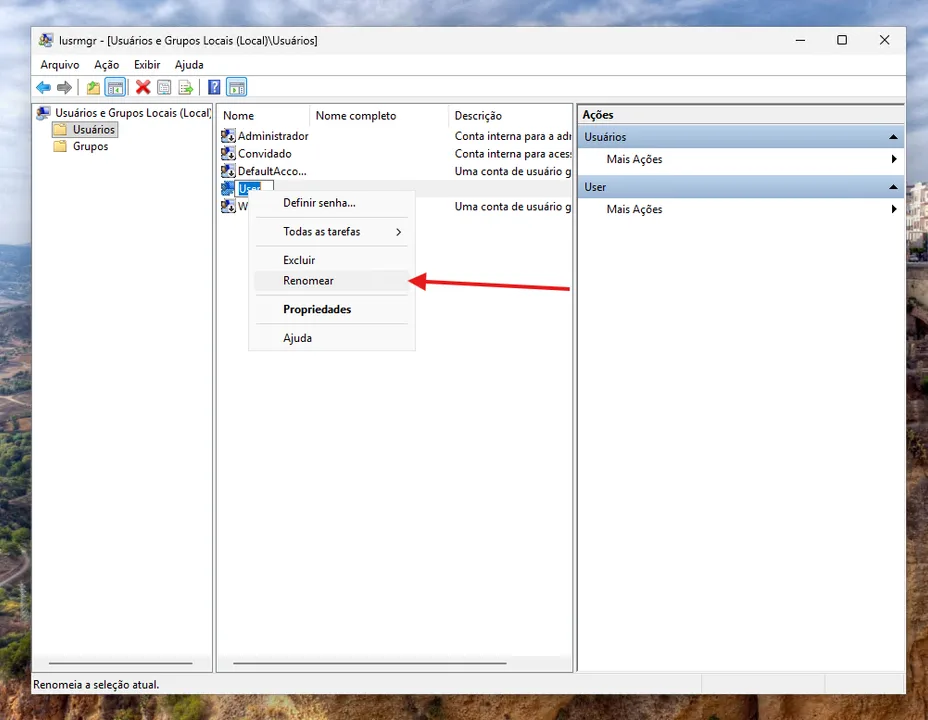
Task: Choose Ajuda in the context menu
Action: tap(331, 338)
